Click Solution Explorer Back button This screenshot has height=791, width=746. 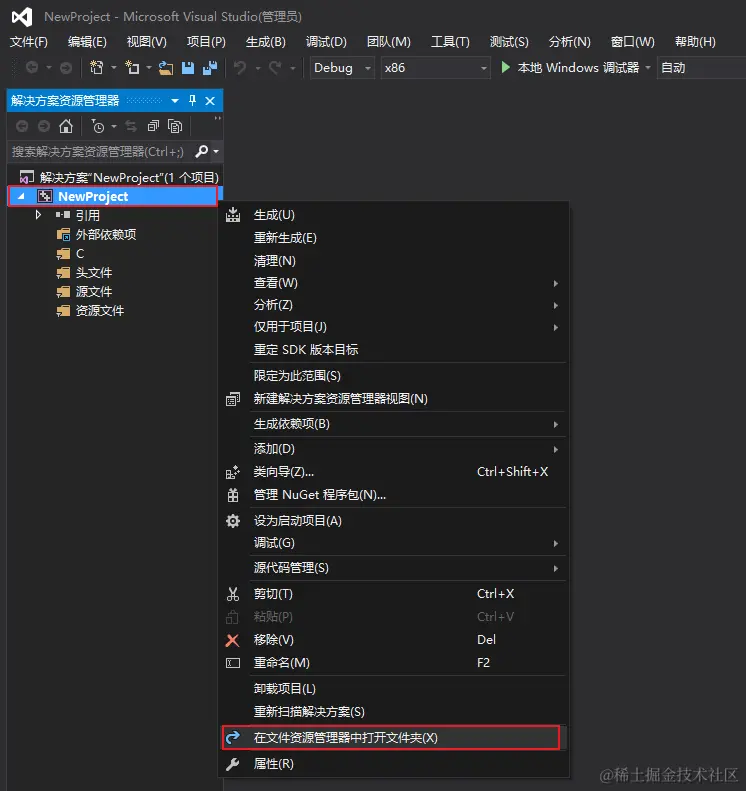click(22, 126)
